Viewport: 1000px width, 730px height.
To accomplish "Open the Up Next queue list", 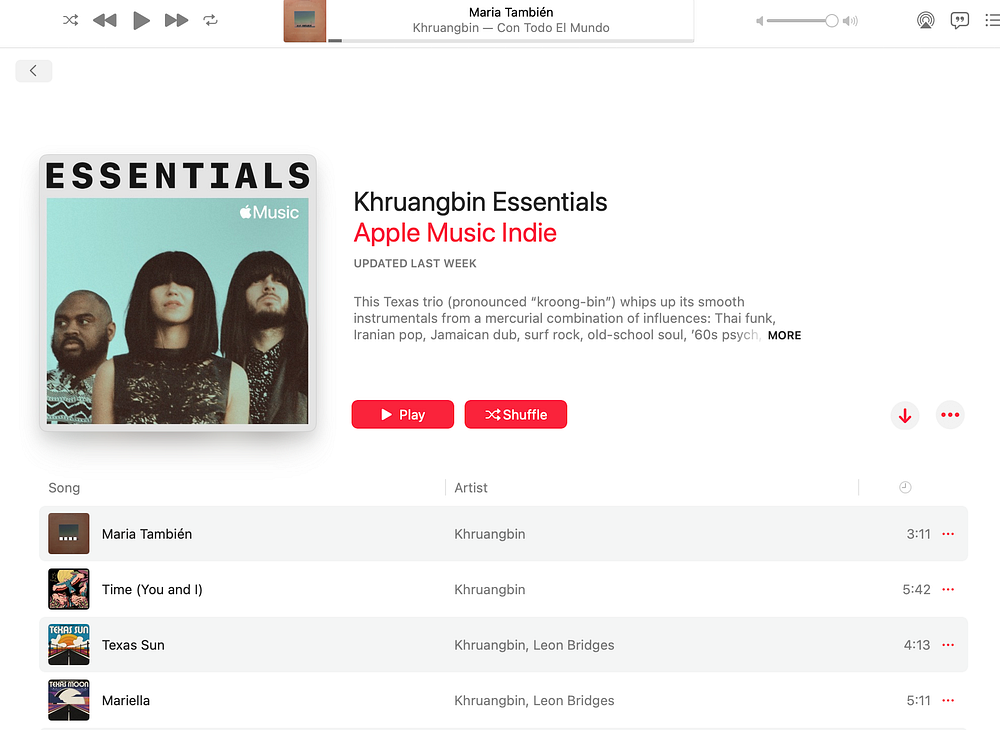I will [x=992, y=20].
